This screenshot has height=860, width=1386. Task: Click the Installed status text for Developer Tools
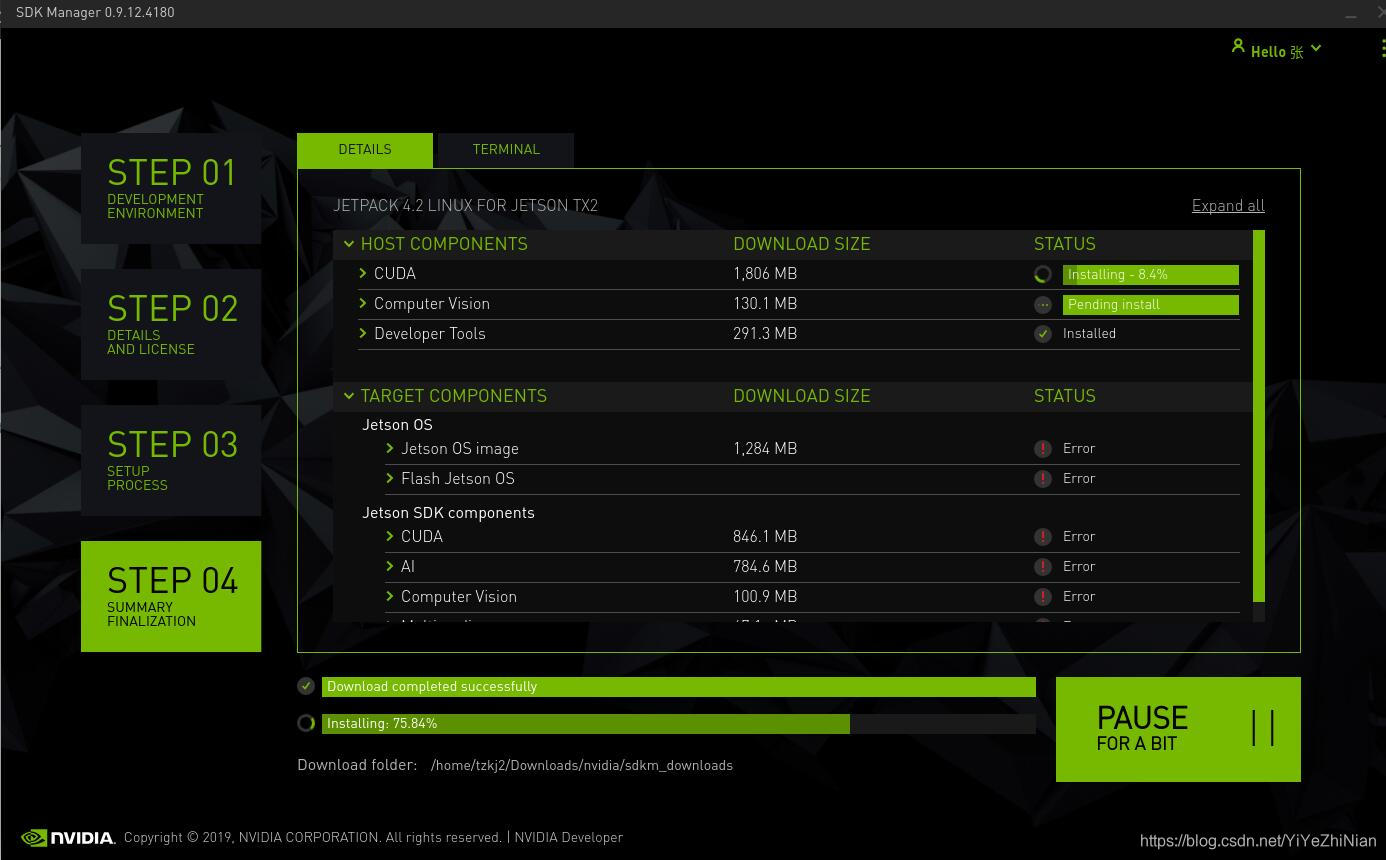(x=1089, y=334)
